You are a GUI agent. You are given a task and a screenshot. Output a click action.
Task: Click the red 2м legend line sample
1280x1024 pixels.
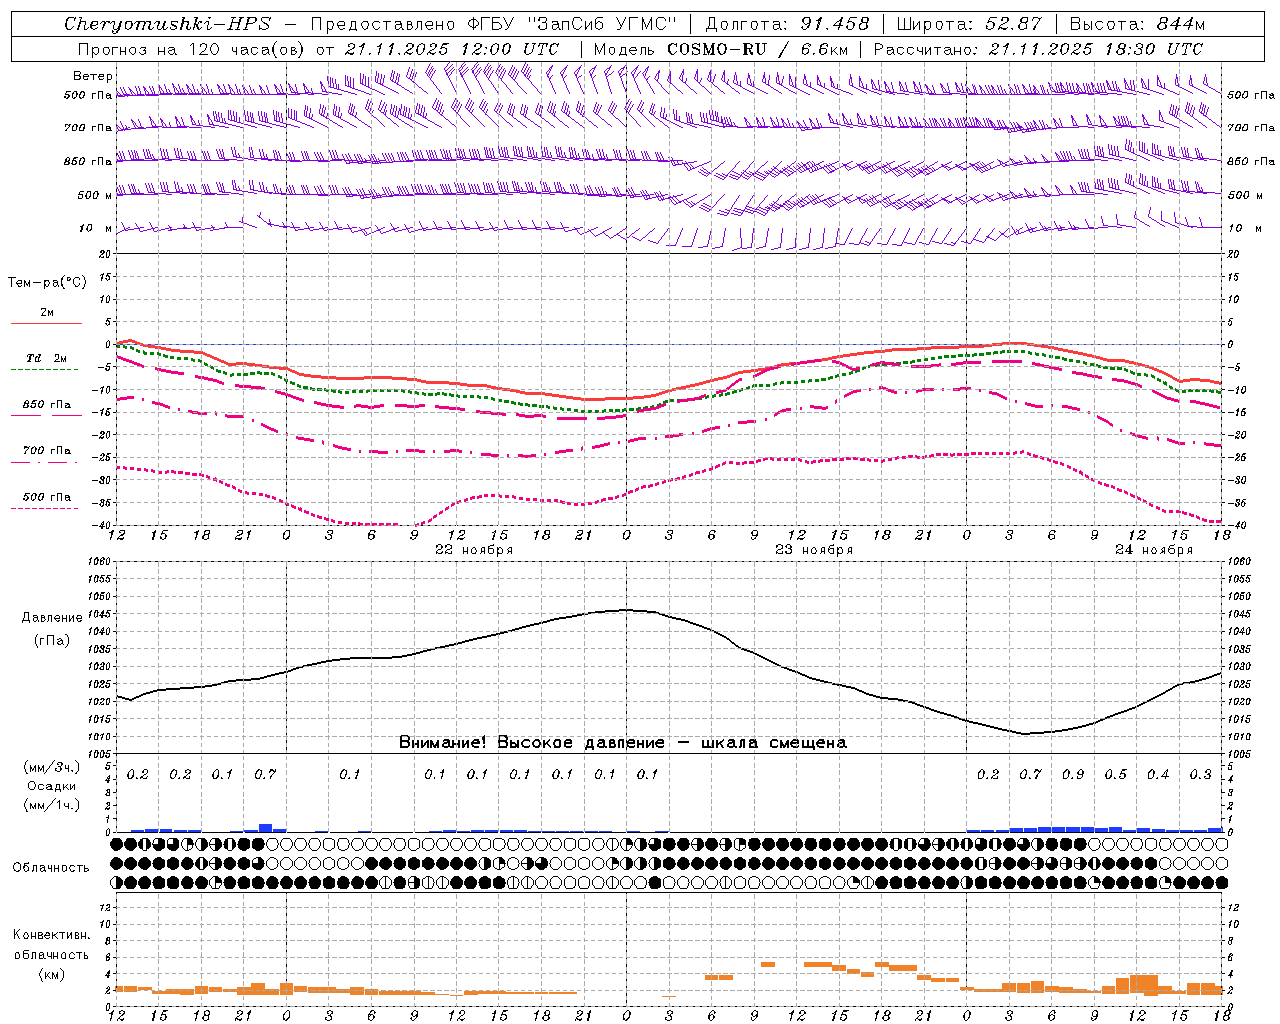click(46, 323)
